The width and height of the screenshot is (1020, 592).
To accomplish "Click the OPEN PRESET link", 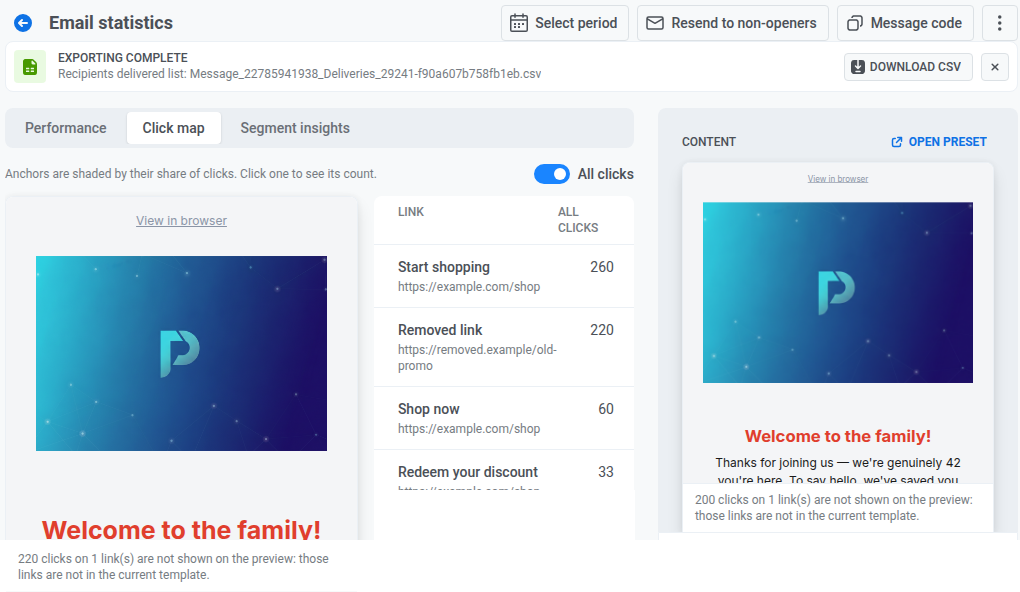I will [939, 141].
